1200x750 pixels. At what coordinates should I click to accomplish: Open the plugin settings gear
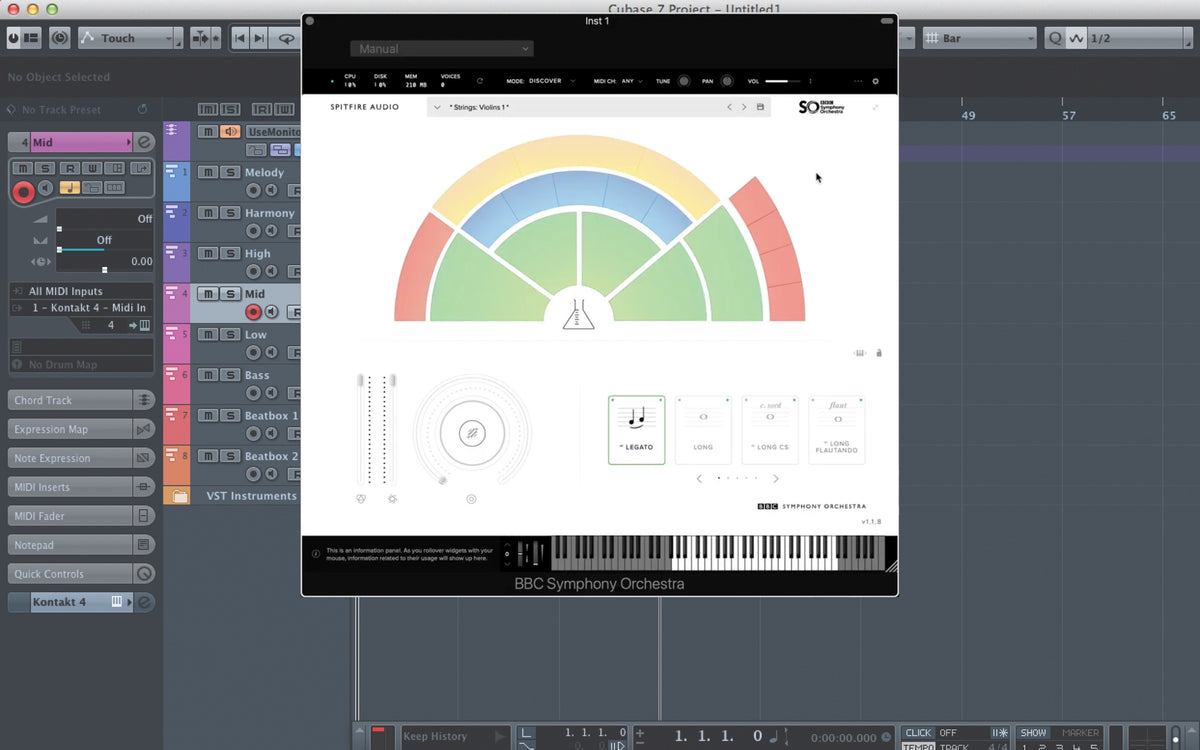coord(876,81)
